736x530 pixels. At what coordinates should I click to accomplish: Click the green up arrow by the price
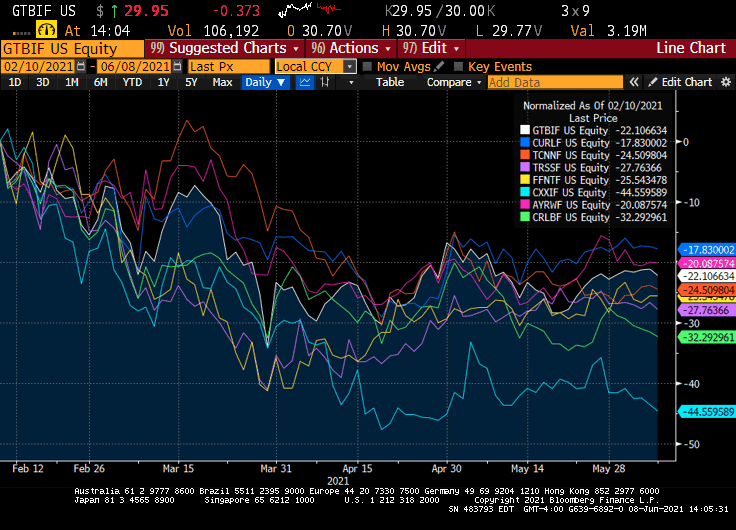(114, 10)
